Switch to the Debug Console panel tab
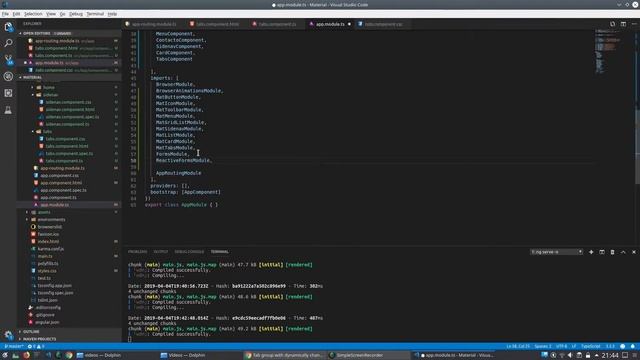640x360 pixels. (x=189, y=252)
